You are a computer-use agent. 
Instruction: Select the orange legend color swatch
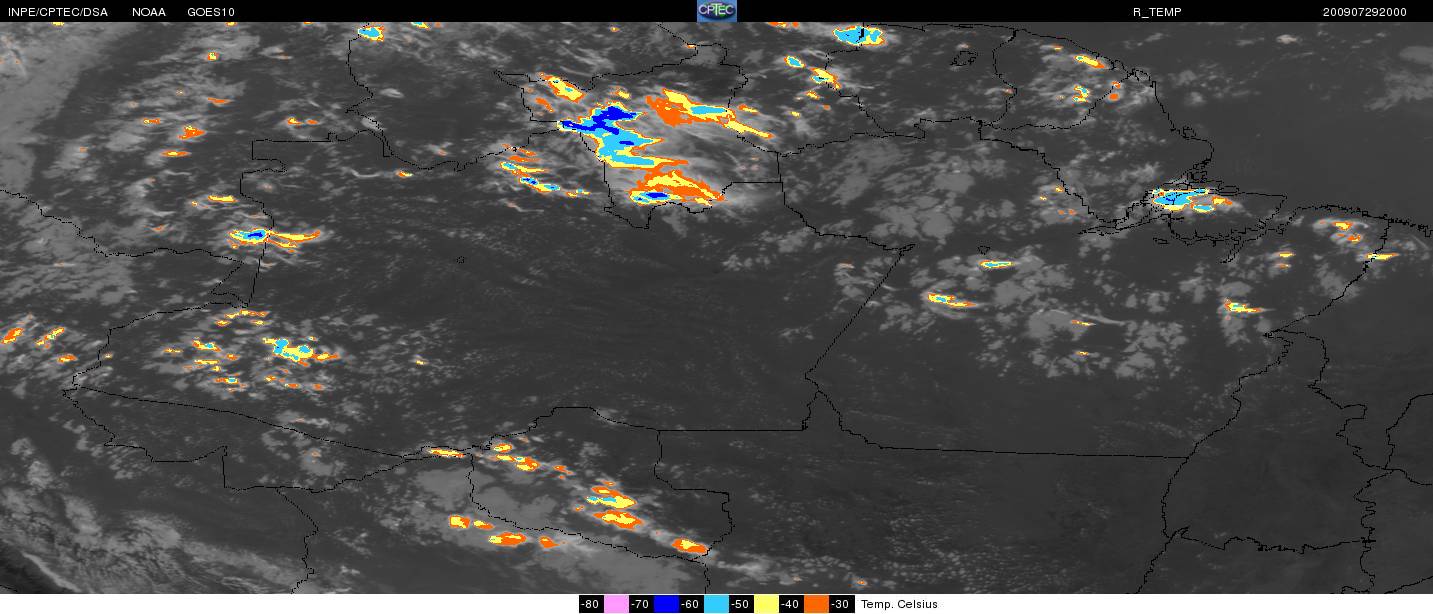click(816, 604)
